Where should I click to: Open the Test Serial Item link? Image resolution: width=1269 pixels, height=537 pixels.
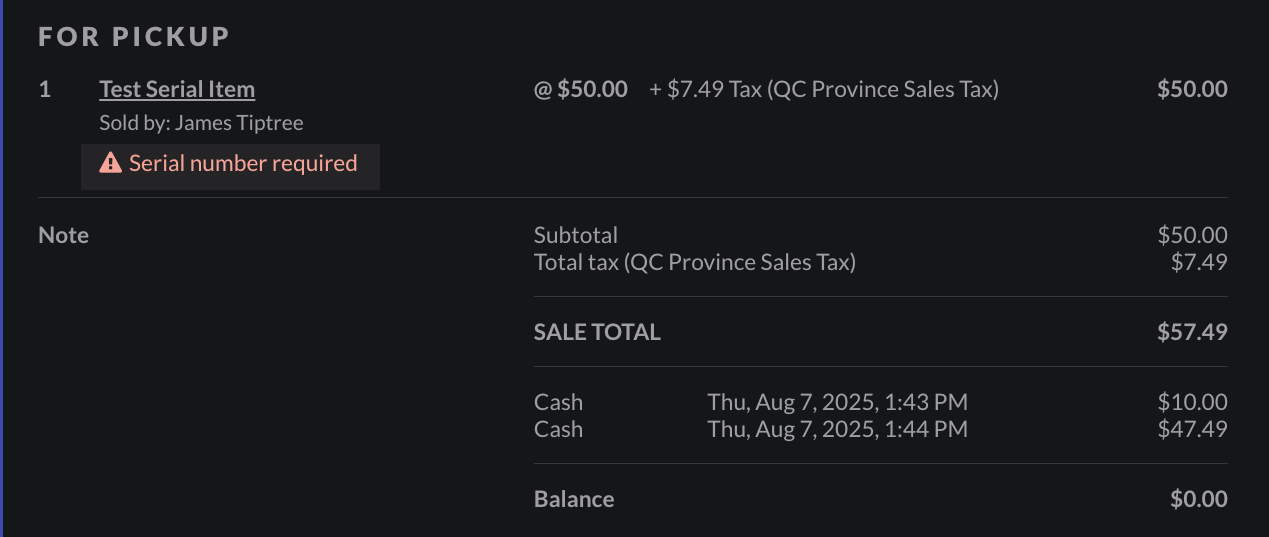coord(177,89)
